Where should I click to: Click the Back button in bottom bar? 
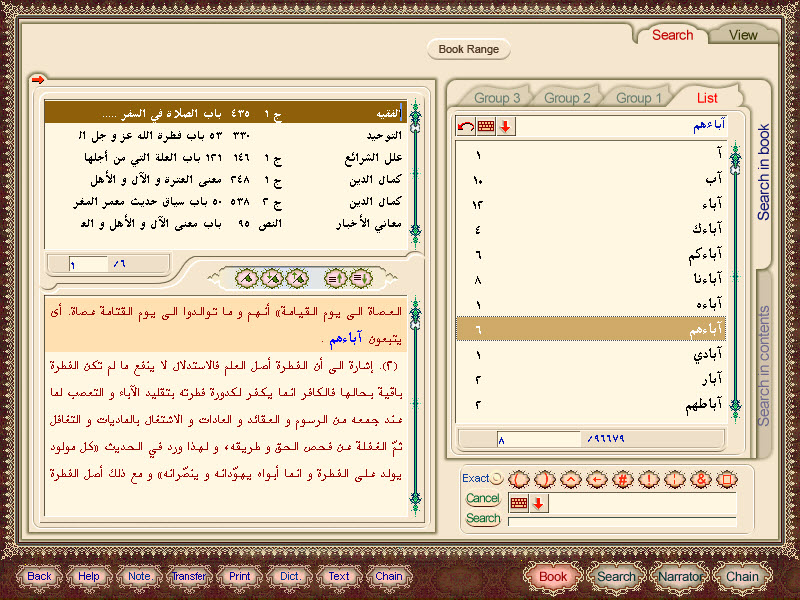coord(39,576)
